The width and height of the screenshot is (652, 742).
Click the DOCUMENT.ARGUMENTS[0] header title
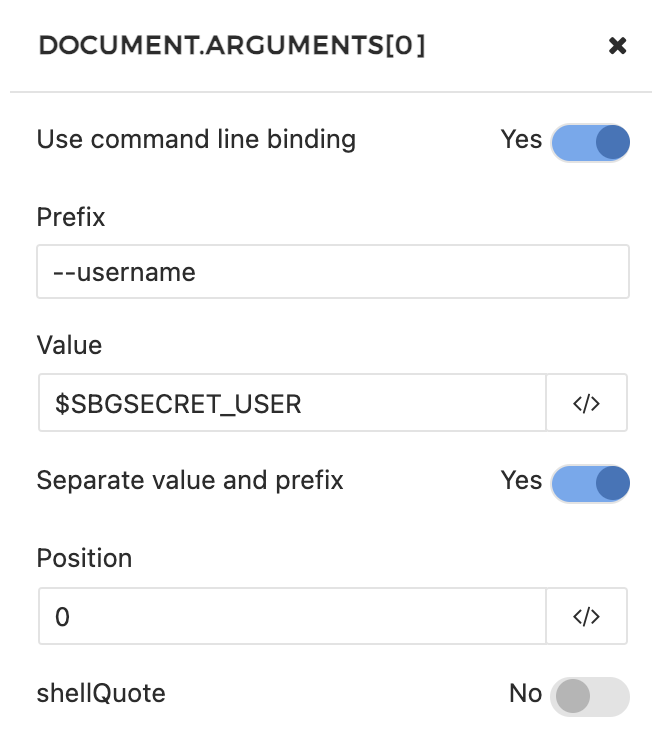click(x=231, y=46)
